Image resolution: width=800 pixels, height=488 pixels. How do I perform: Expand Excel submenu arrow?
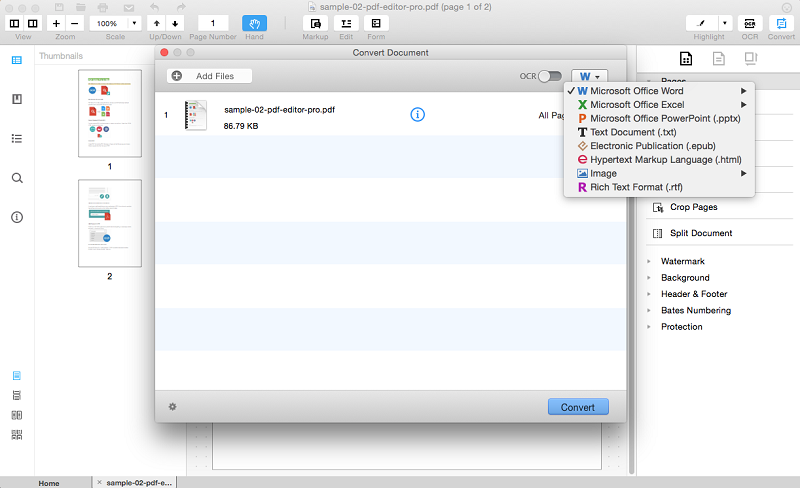pyautogui.click(x=744, y=105)
